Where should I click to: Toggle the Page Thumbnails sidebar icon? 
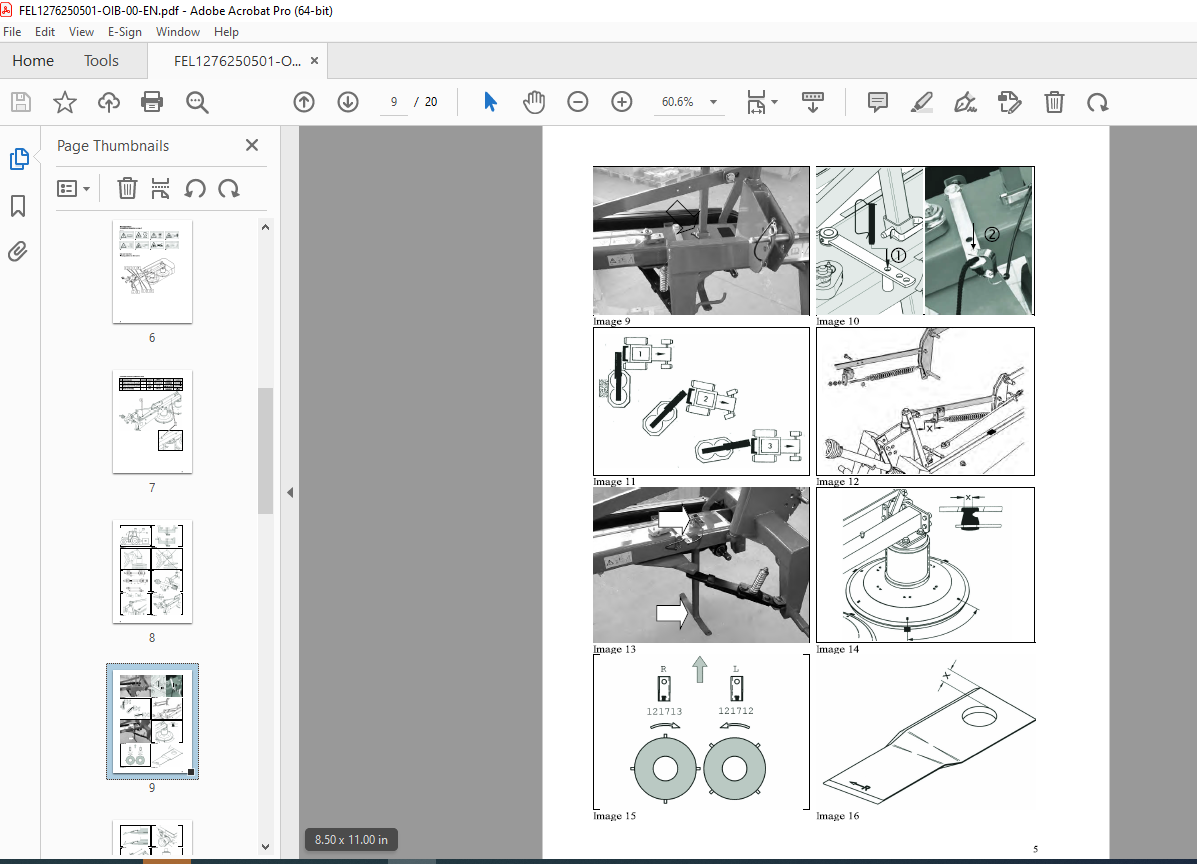[x=18, y=159]
